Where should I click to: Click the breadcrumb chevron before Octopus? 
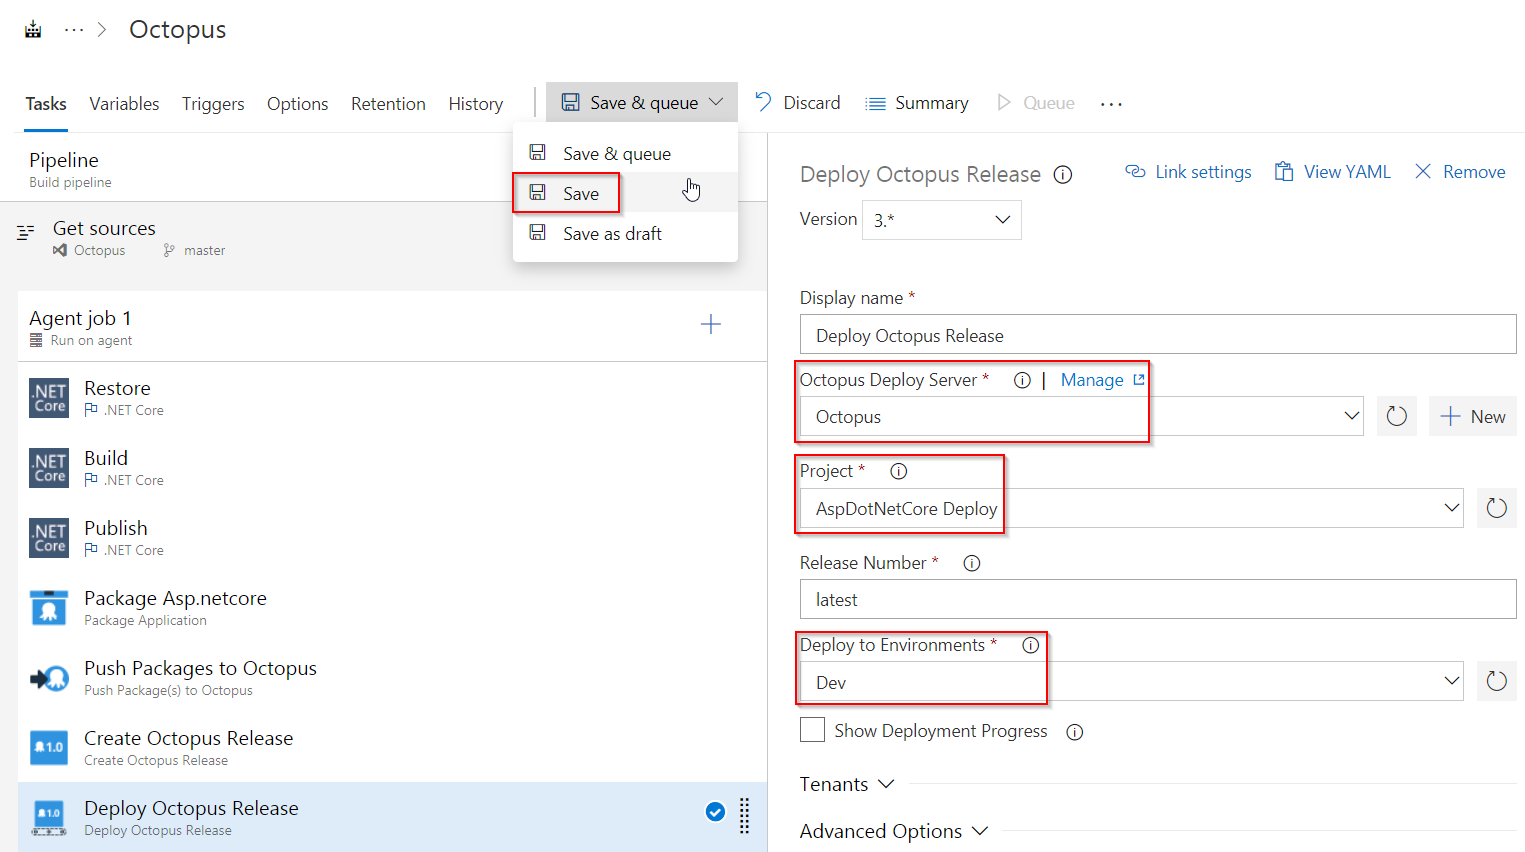102,30
